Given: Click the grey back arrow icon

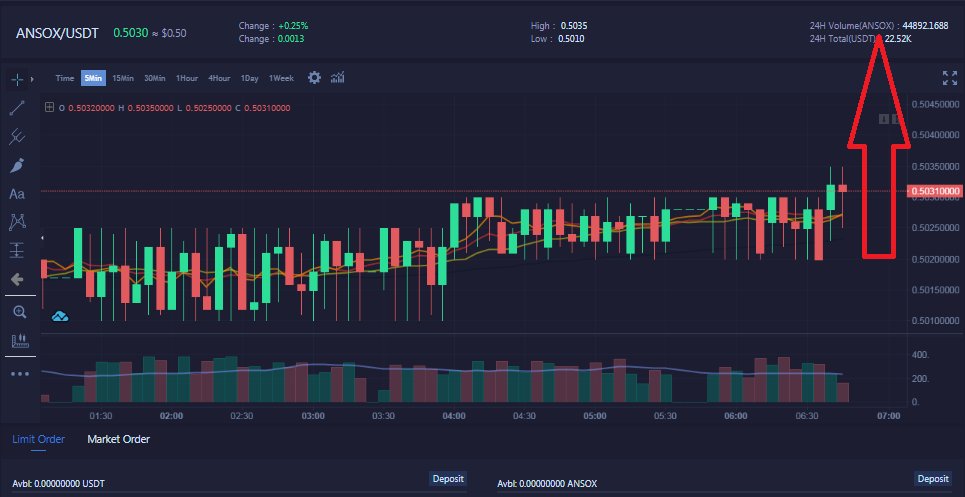Looking at the screenshot, I should [17, 280].
